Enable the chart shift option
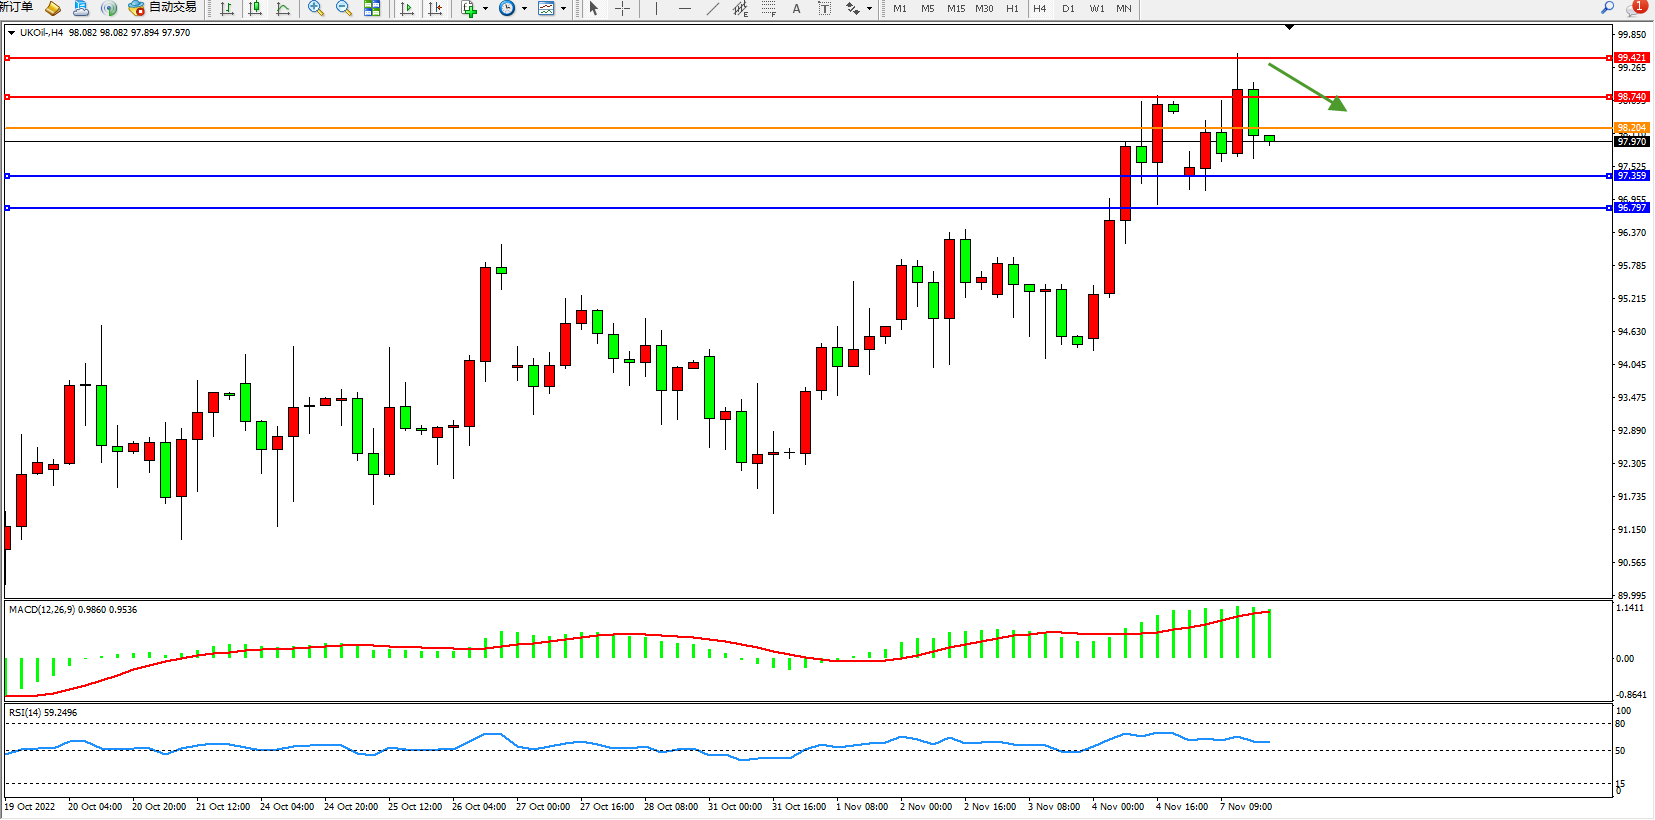This screenshot has width=1655, height=820. click(435, 8)
